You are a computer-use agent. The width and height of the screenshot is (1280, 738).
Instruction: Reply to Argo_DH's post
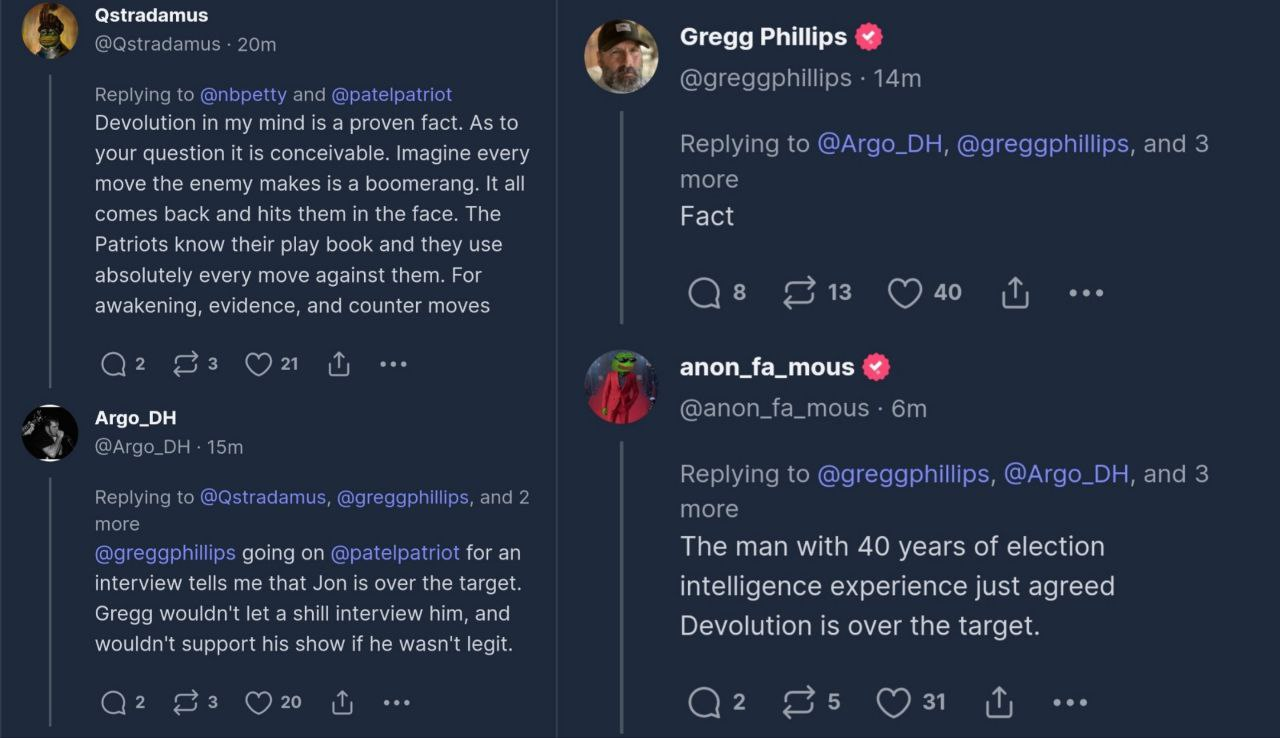[114, 702]
